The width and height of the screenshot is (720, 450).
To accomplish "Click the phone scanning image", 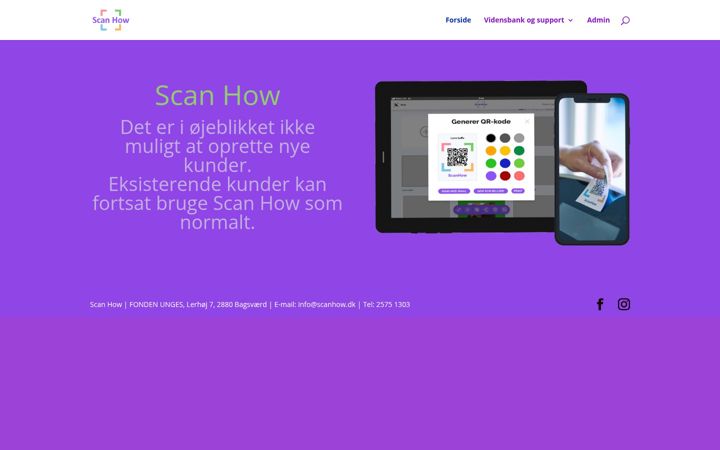I will tap(592, 169).
